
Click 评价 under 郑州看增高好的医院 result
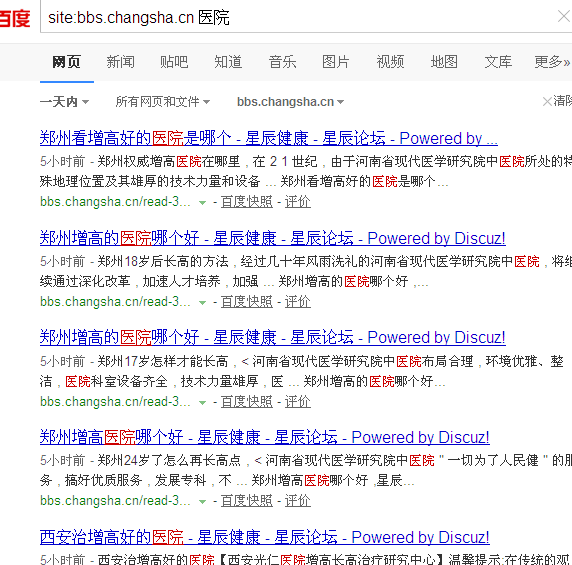tap(298, 202)
